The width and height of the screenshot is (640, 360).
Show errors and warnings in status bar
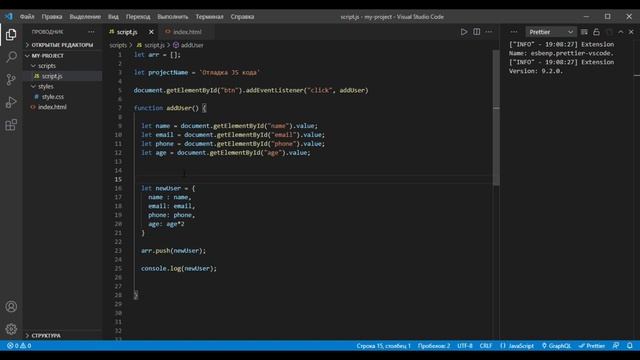click(x=19, y=346)
